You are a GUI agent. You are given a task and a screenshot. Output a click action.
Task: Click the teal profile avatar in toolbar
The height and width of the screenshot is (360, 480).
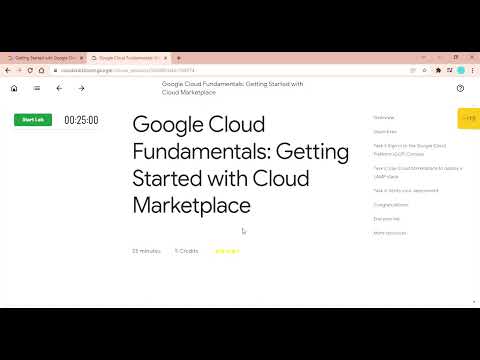pos(461,70)
